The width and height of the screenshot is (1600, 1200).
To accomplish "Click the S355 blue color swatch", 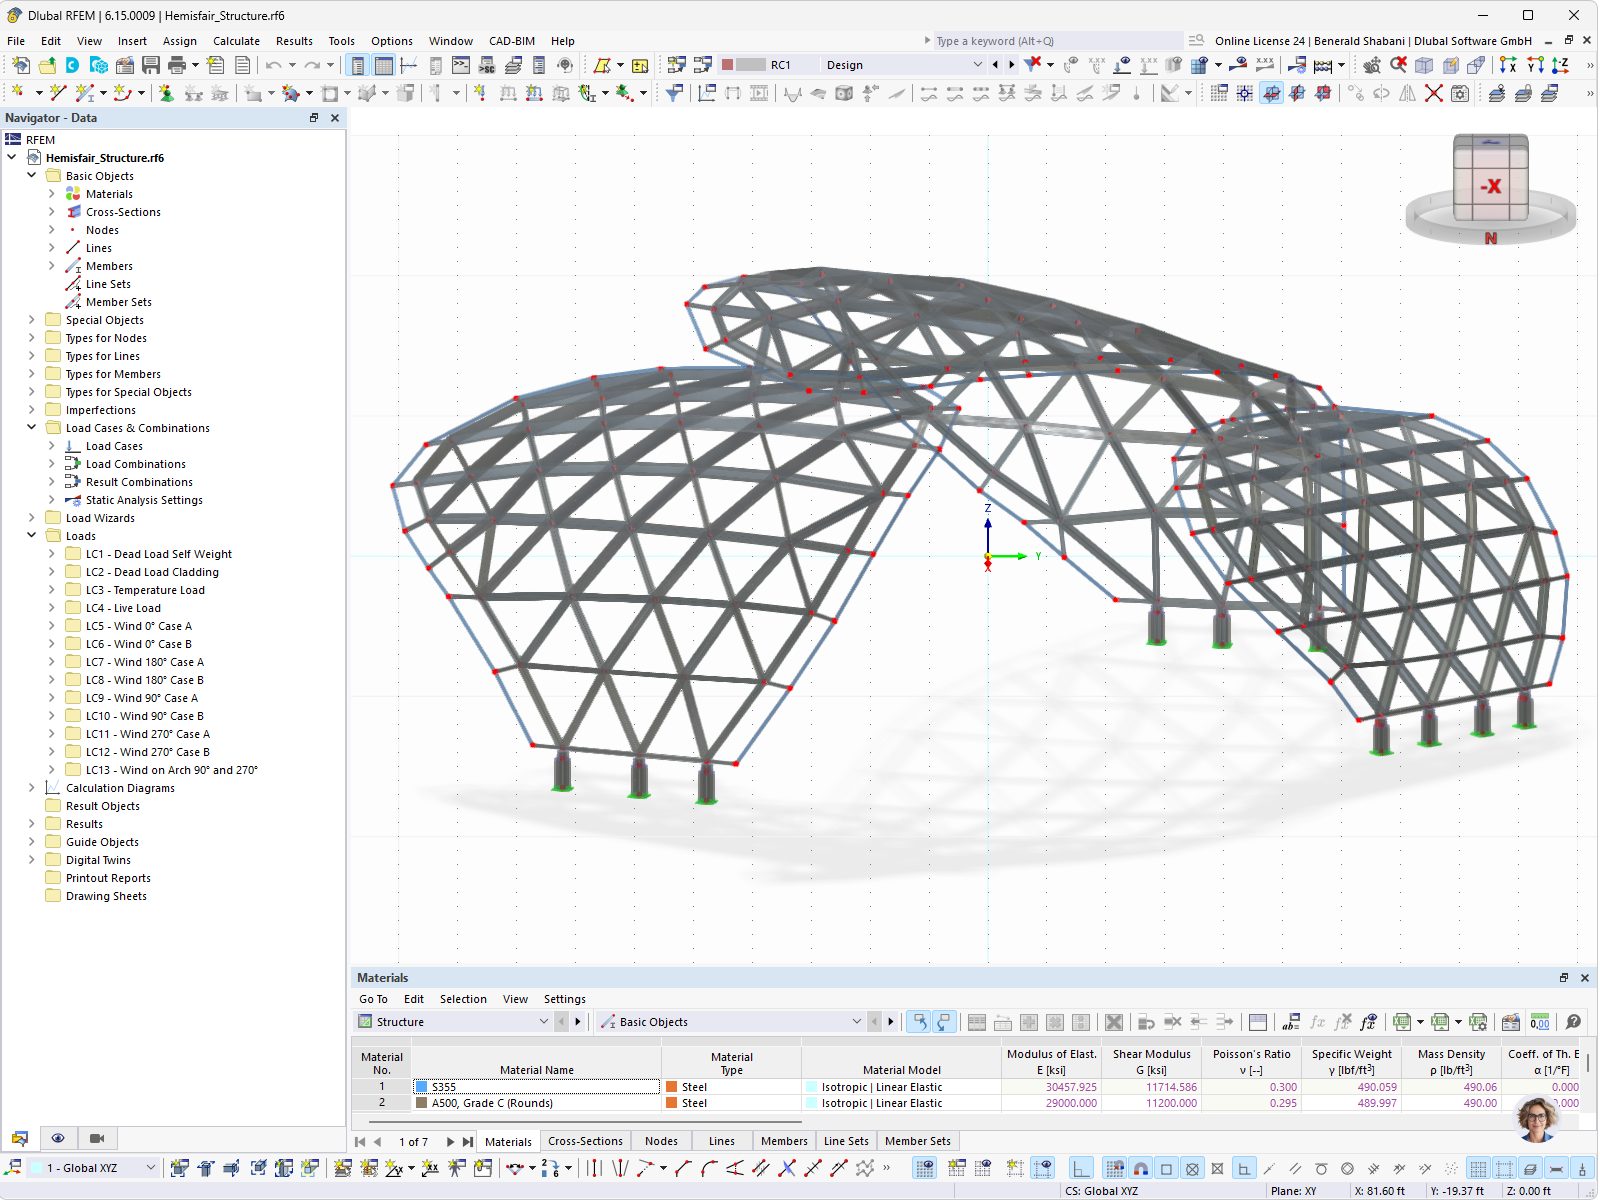I will tap(422, 1087).
